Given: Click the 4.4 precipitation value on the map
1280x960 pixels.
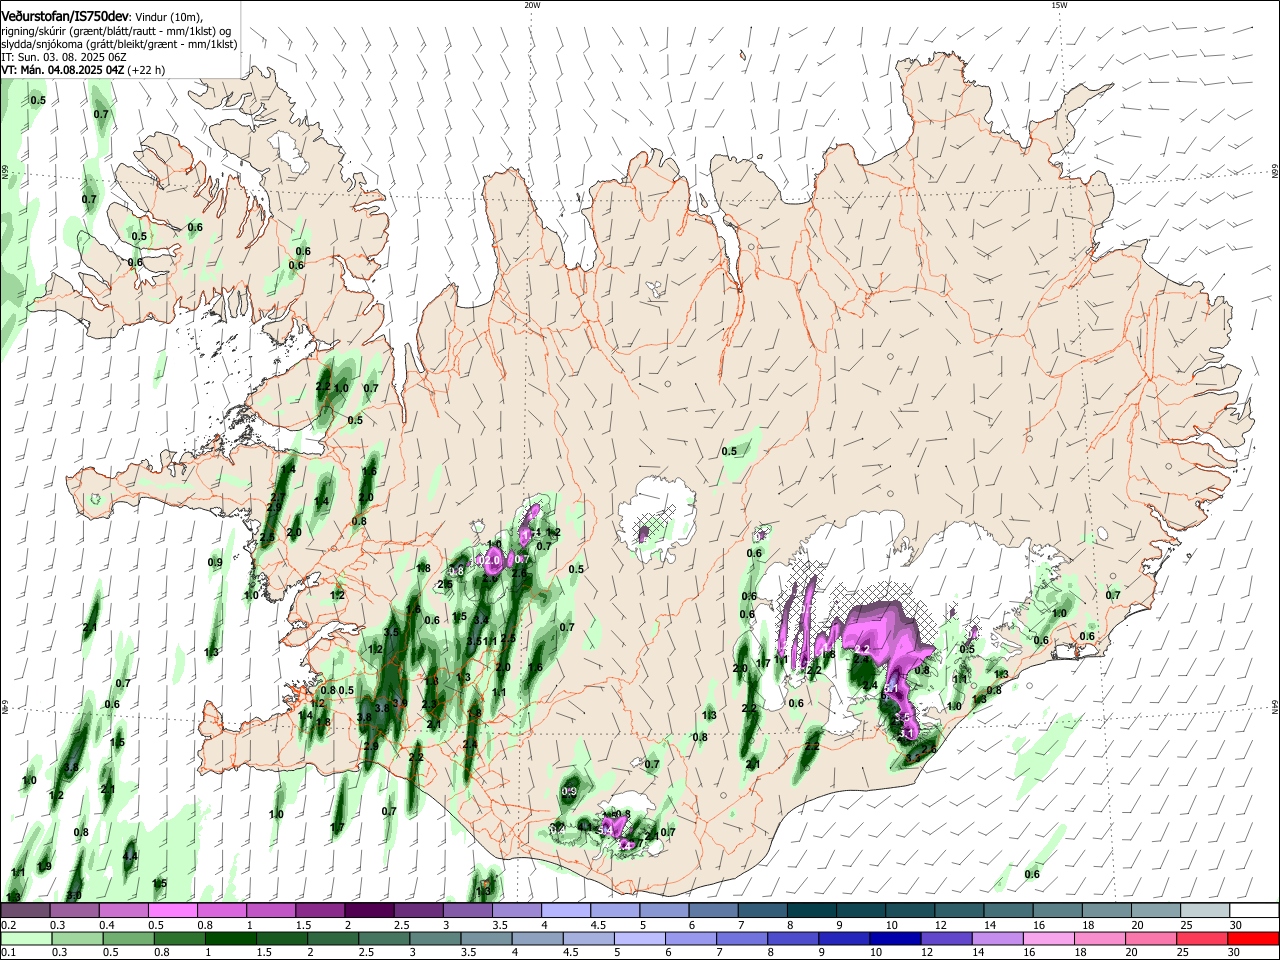Looking at the screenshot, I should [130, 857].
